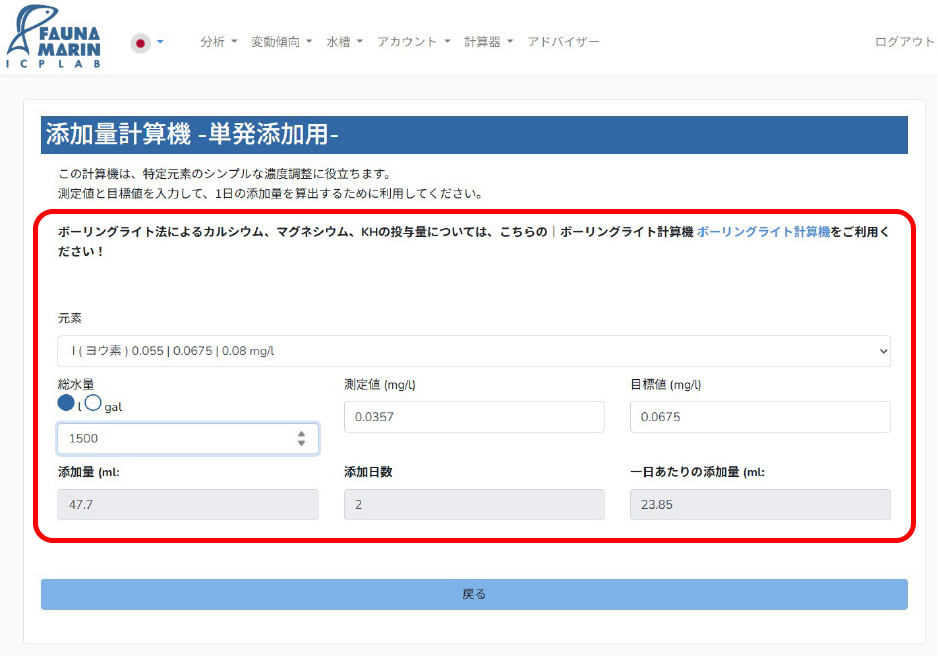The image size is (938, 656).
Task: Click the 測定値 (mg/l) input field
Action: click(474, 417)
